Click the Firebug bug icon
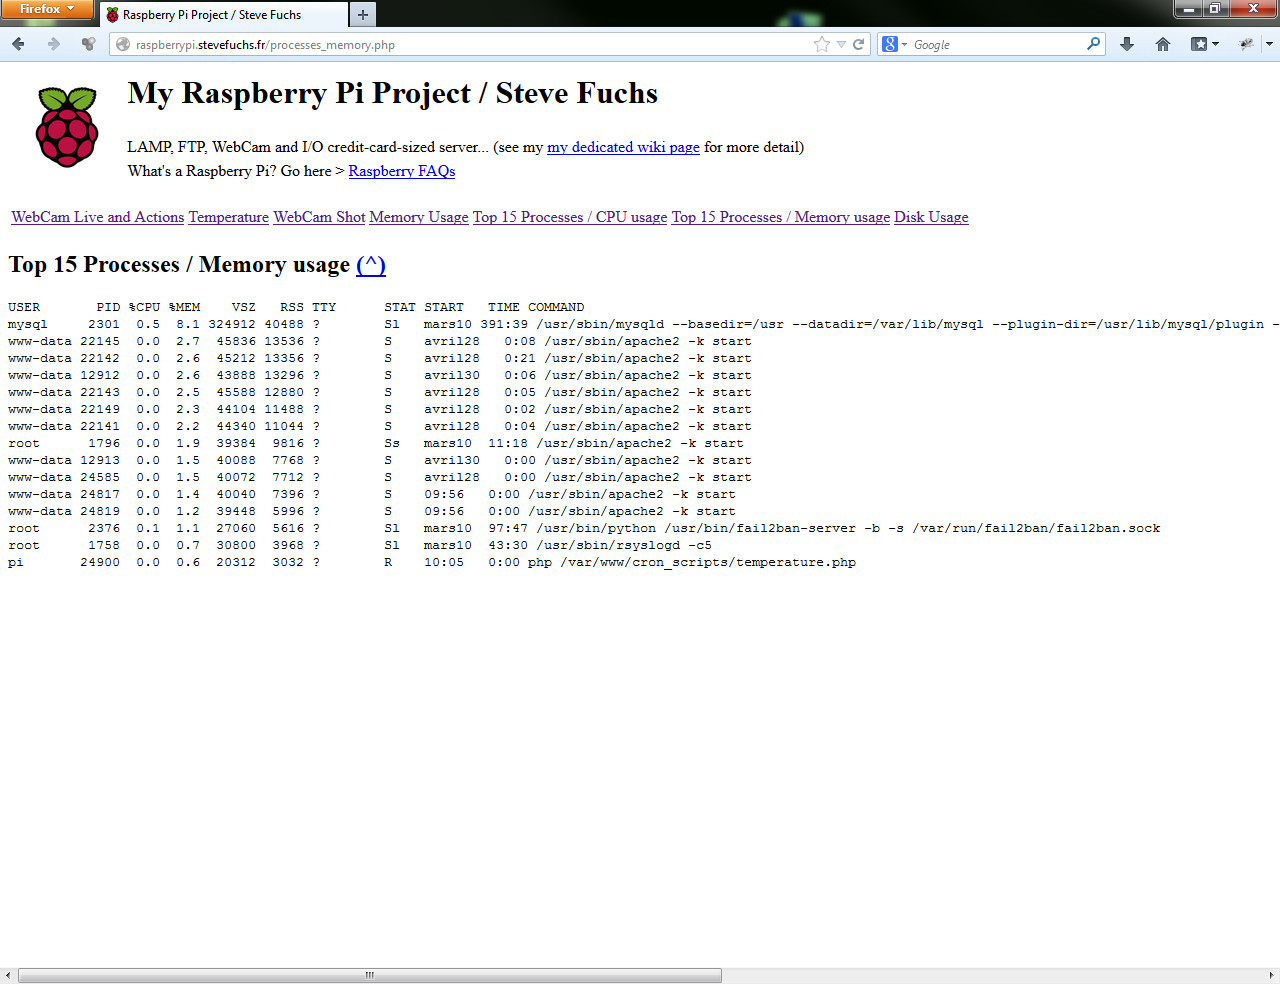The width and height of the screenshot is (1280, 984). (1246, 44)
